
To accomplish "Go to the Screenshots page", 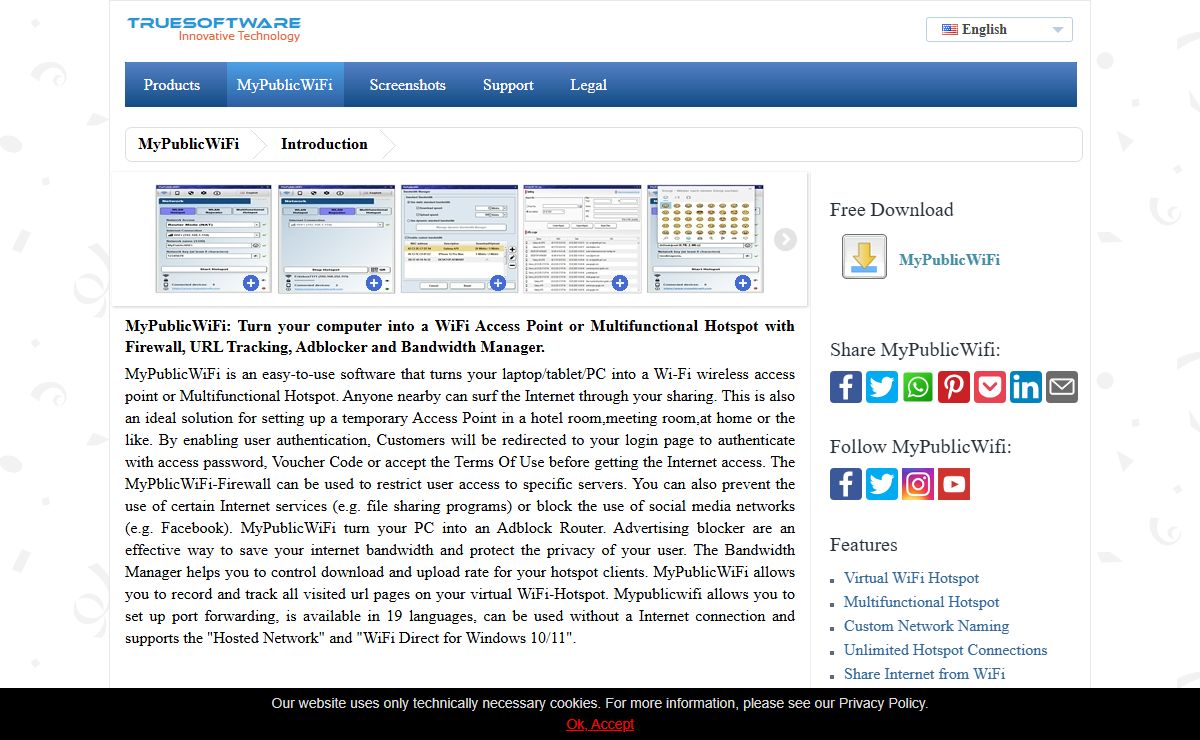I will coord(408,85).
